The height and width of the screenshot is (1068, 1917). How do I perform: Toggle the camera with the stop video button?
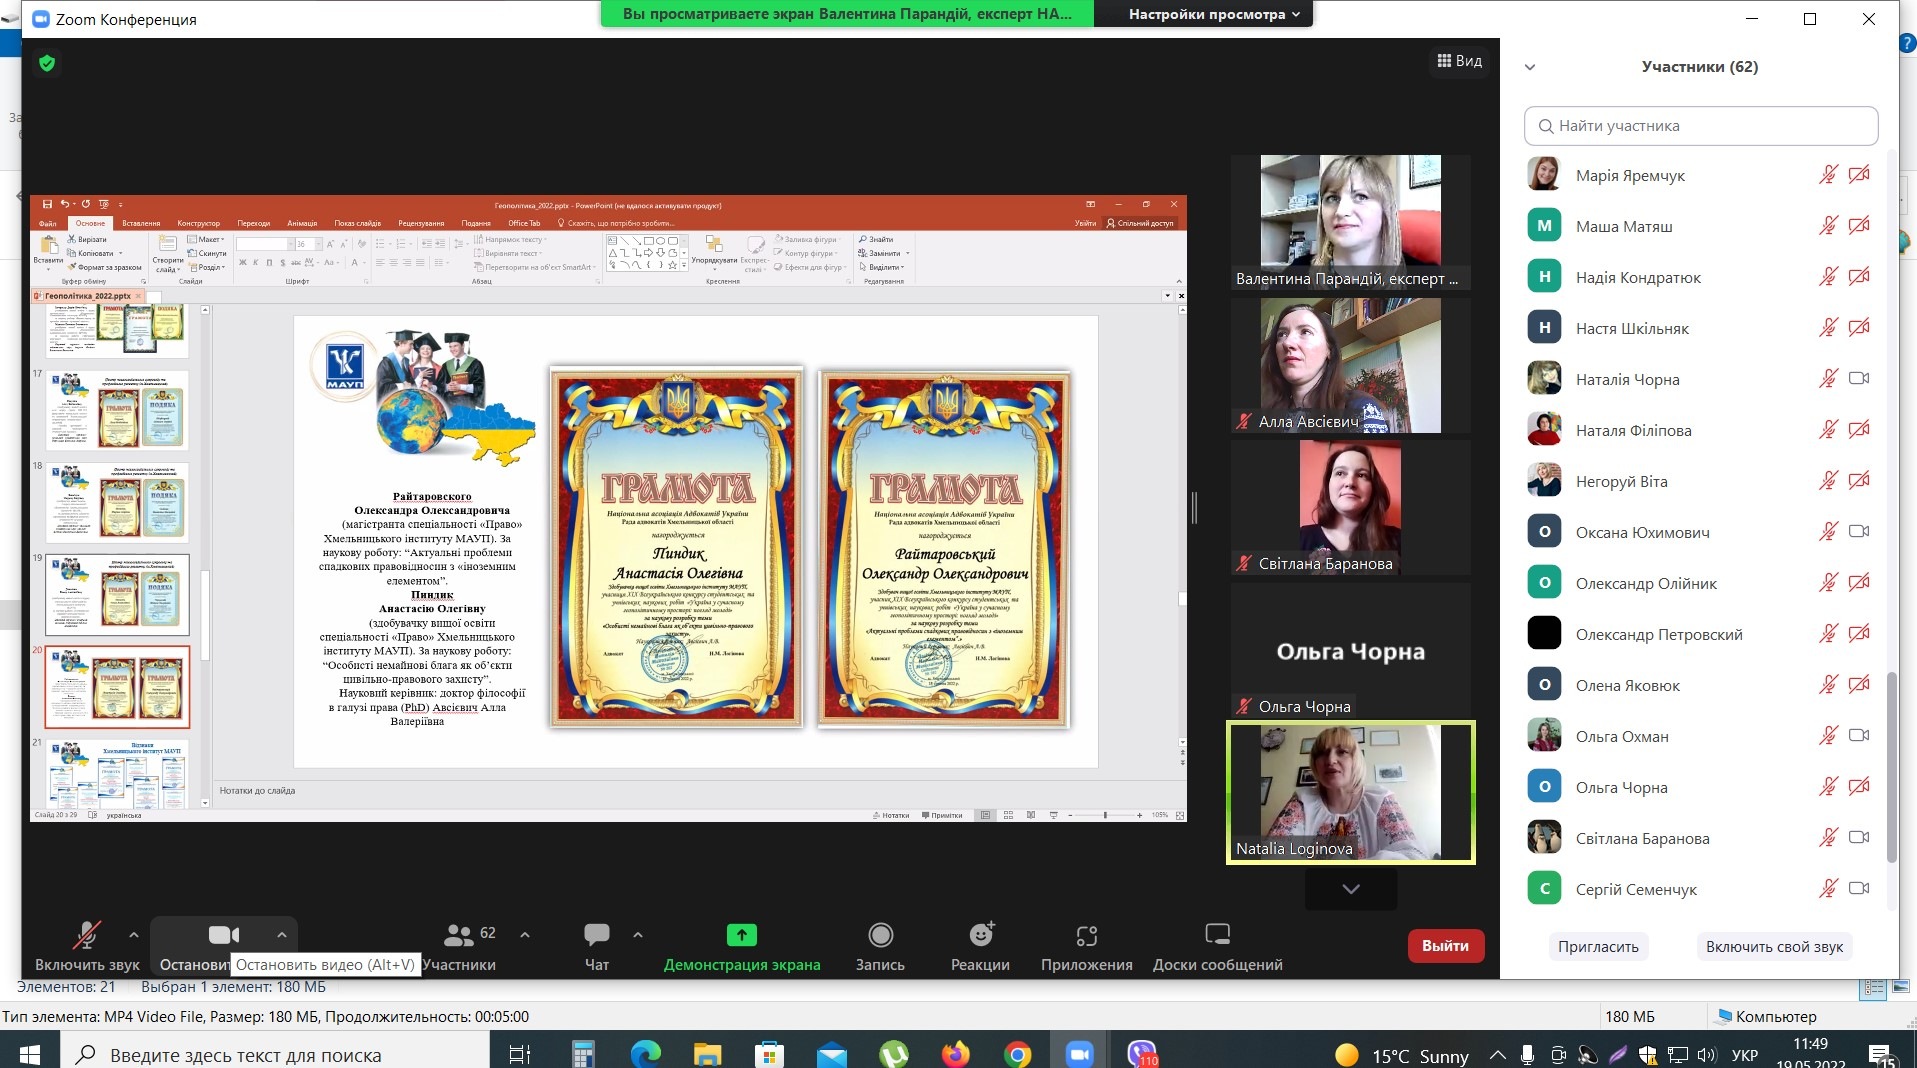[223, 935]
